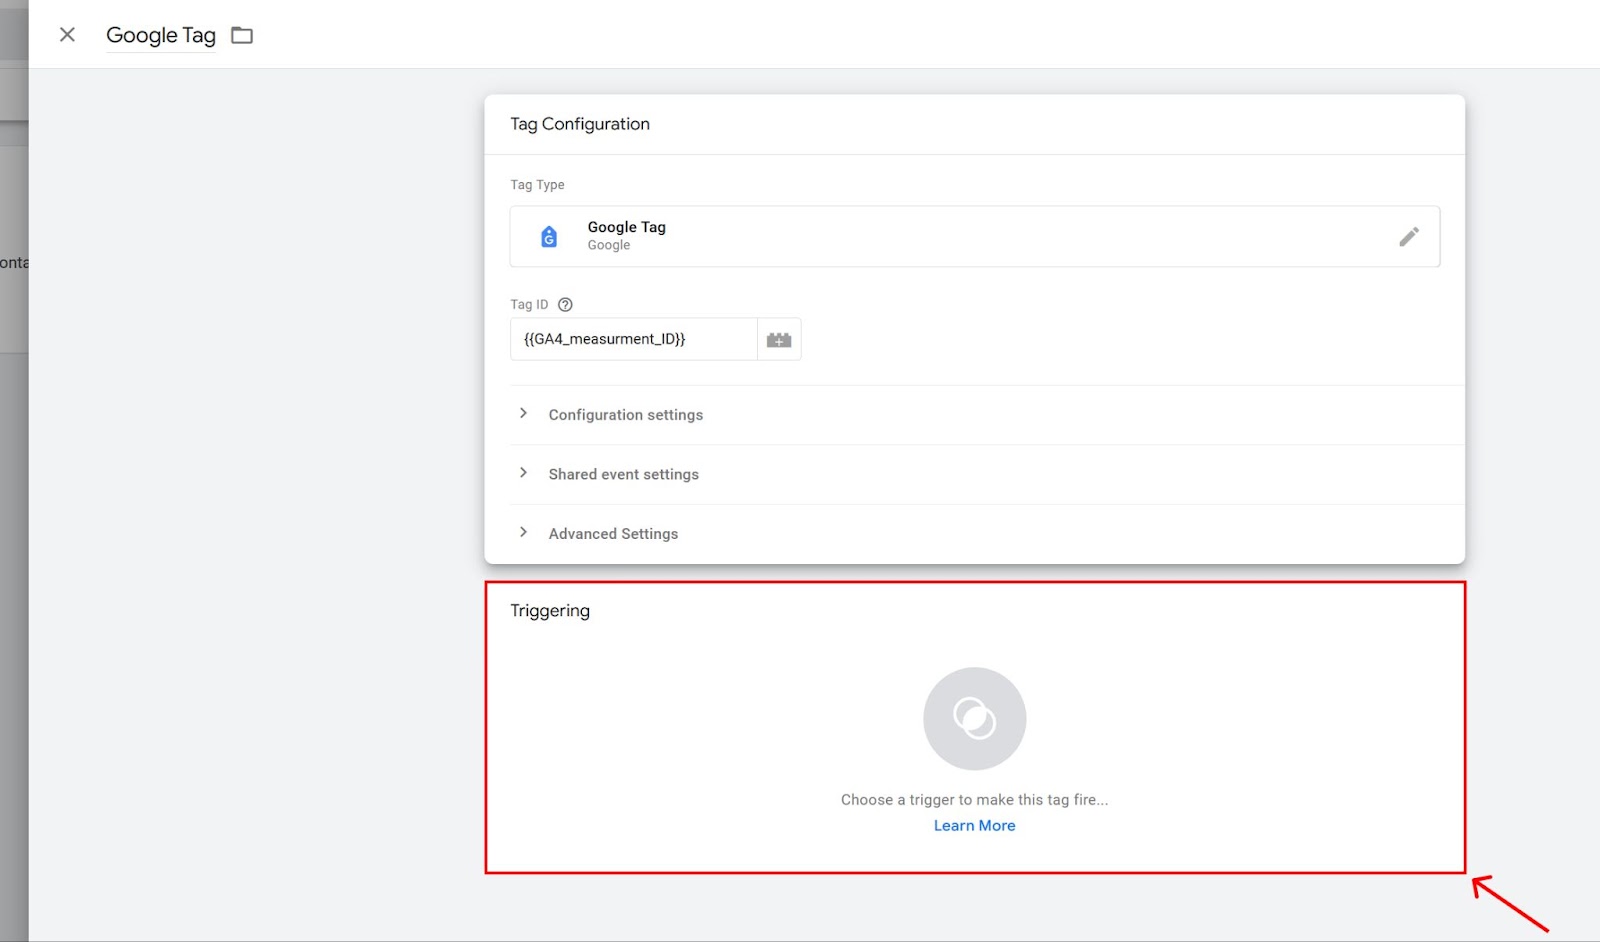Open Tag ID help question mark icon
Screen dimensions: 1600x942
565,305
